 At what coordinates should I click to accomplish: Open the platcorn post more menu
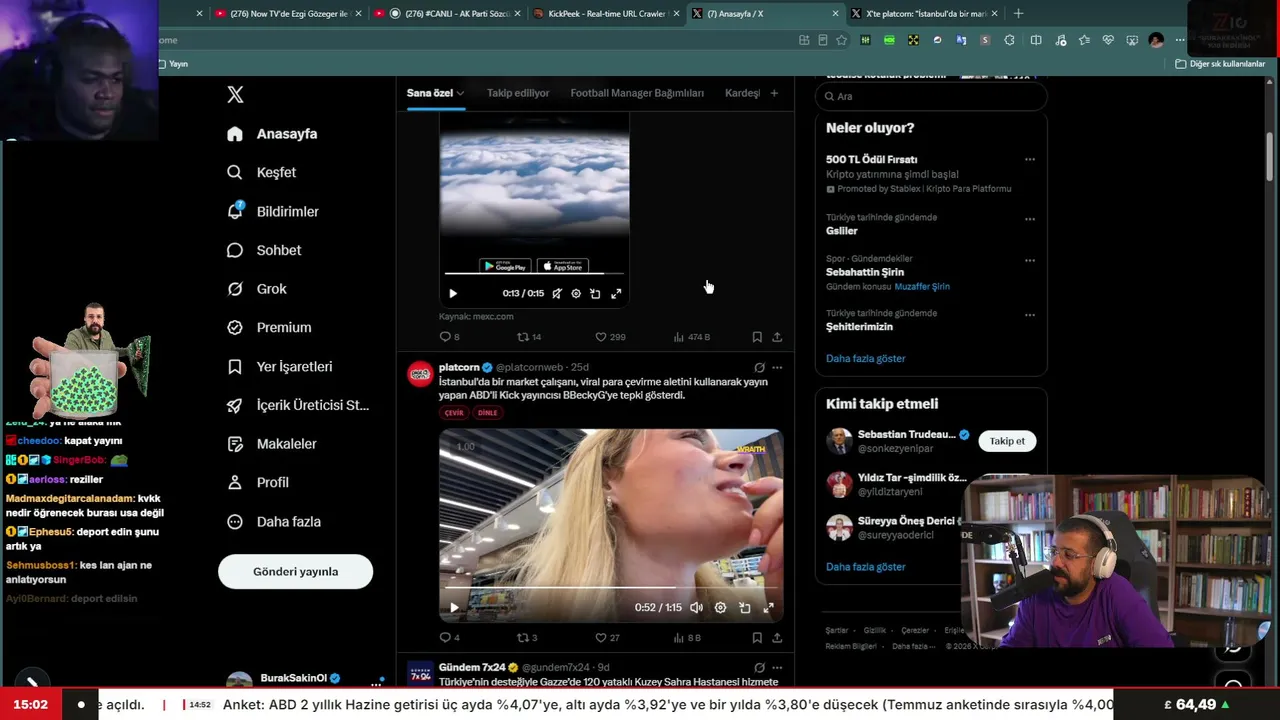(x=777, y=367)
